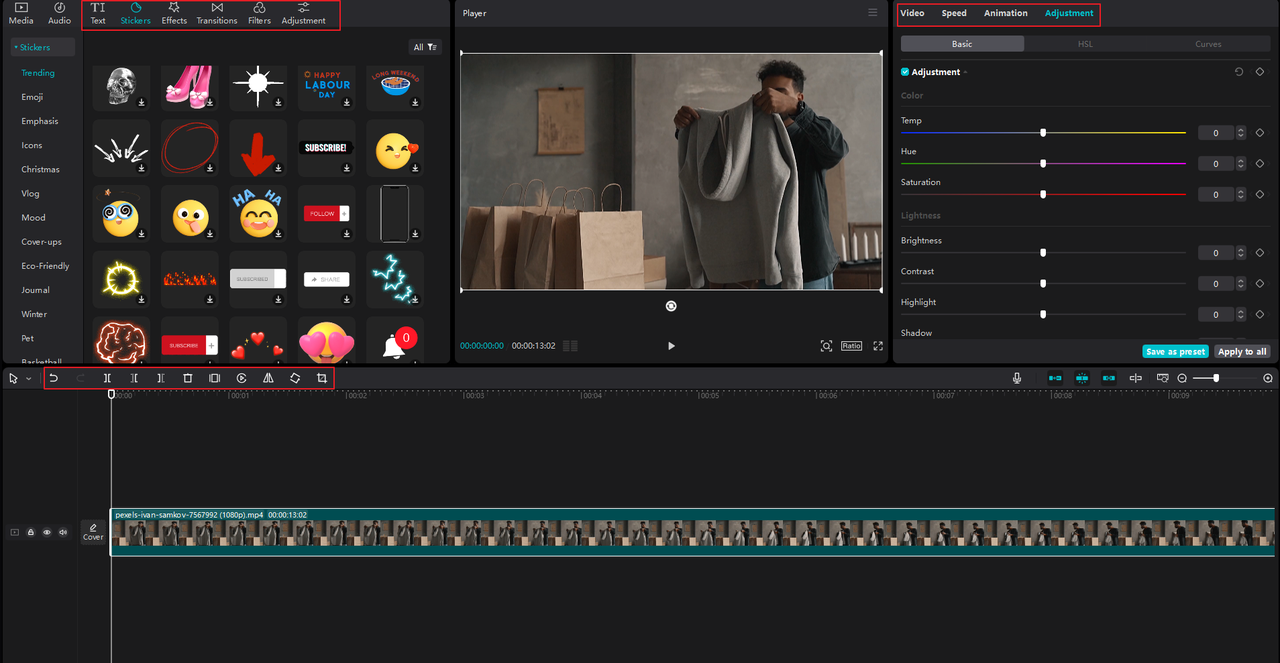The image size is (1280, 663).
Task: Open the Adjustment panel in top toolbar
Action: [303, 13]
